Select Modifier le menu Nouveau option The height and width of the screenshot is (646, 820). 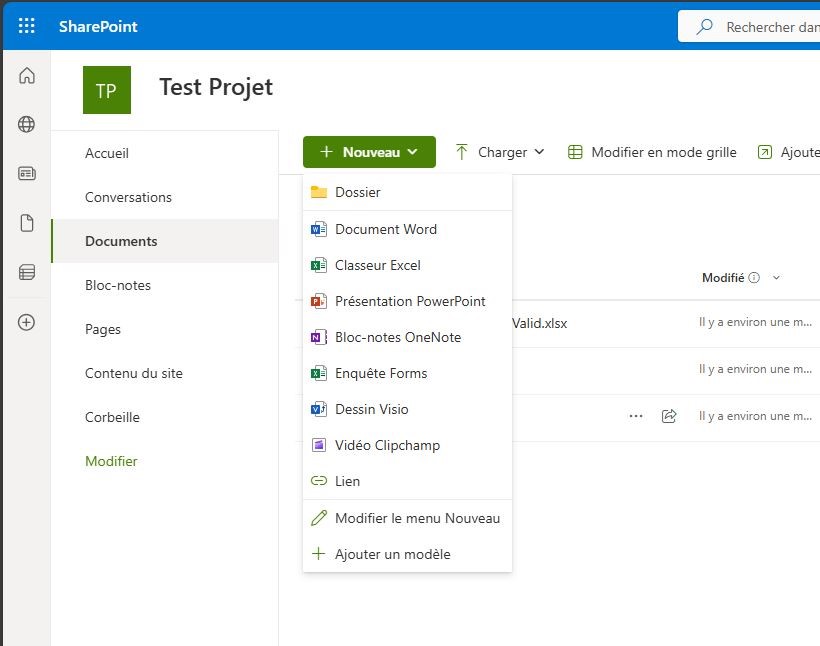click(x=417, y=518)
